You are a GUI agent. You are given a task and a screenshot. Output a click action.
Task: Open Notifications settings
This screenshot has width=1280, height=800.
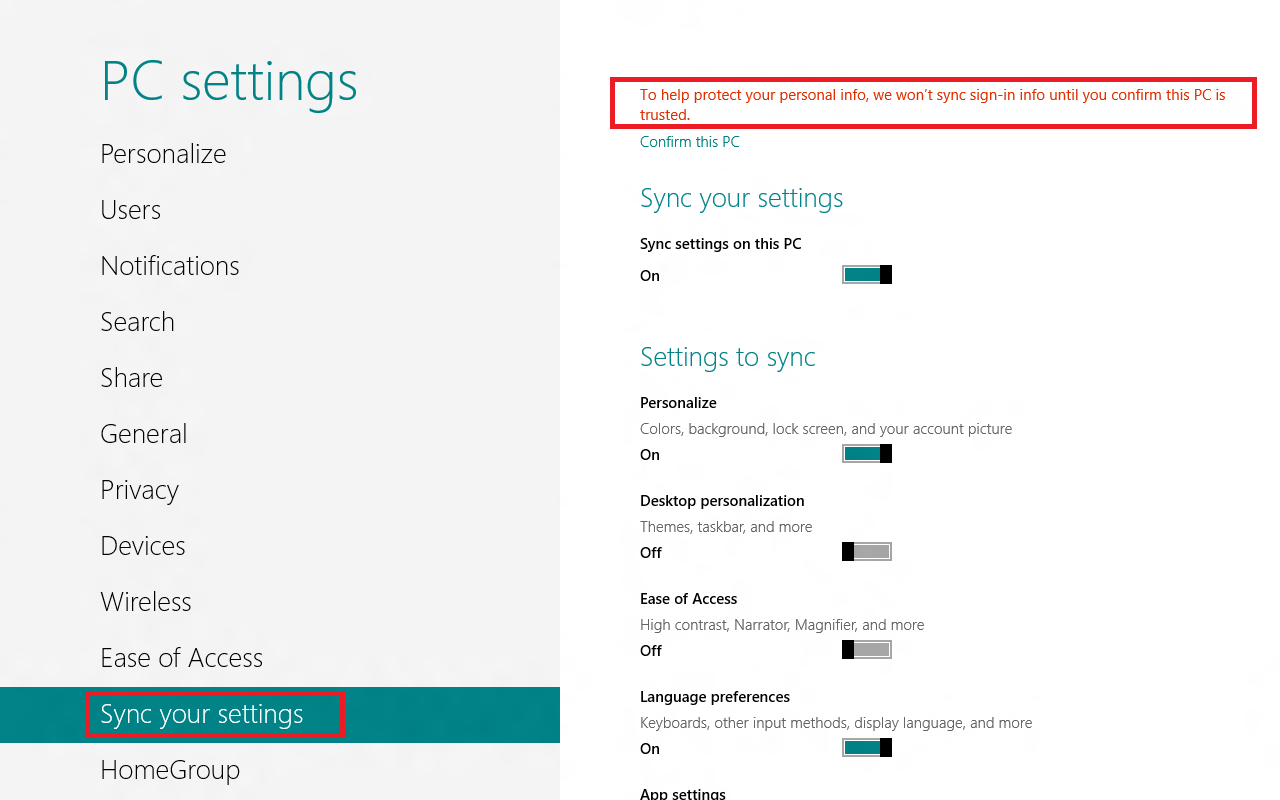170,266
